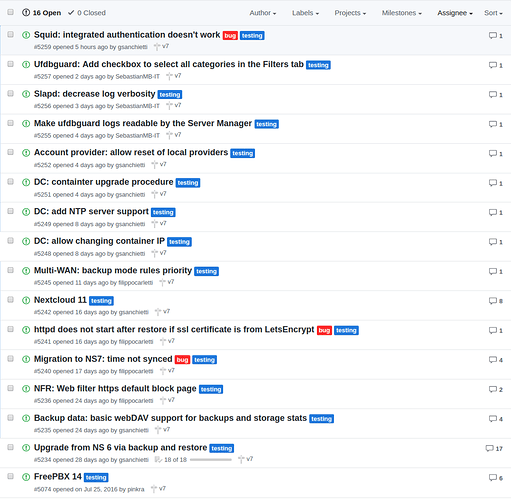The height and width of the screenshot is (500, 511).
Task: Toggle select-all checkbox in issues header
Action: pyautogui.click(x=11, y=12)
